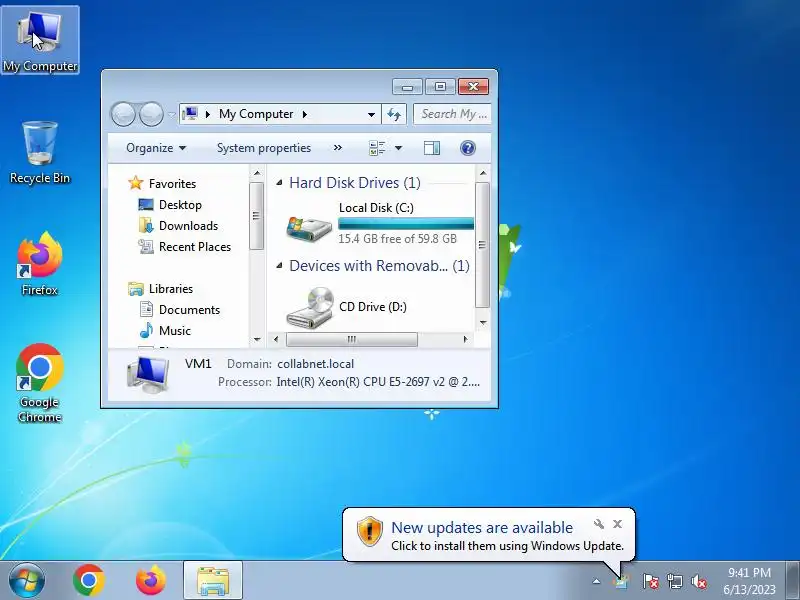This screenshot has height=600, width=800.
Task: Click navigation pane scroll down arrow
Action: point(257,339)
